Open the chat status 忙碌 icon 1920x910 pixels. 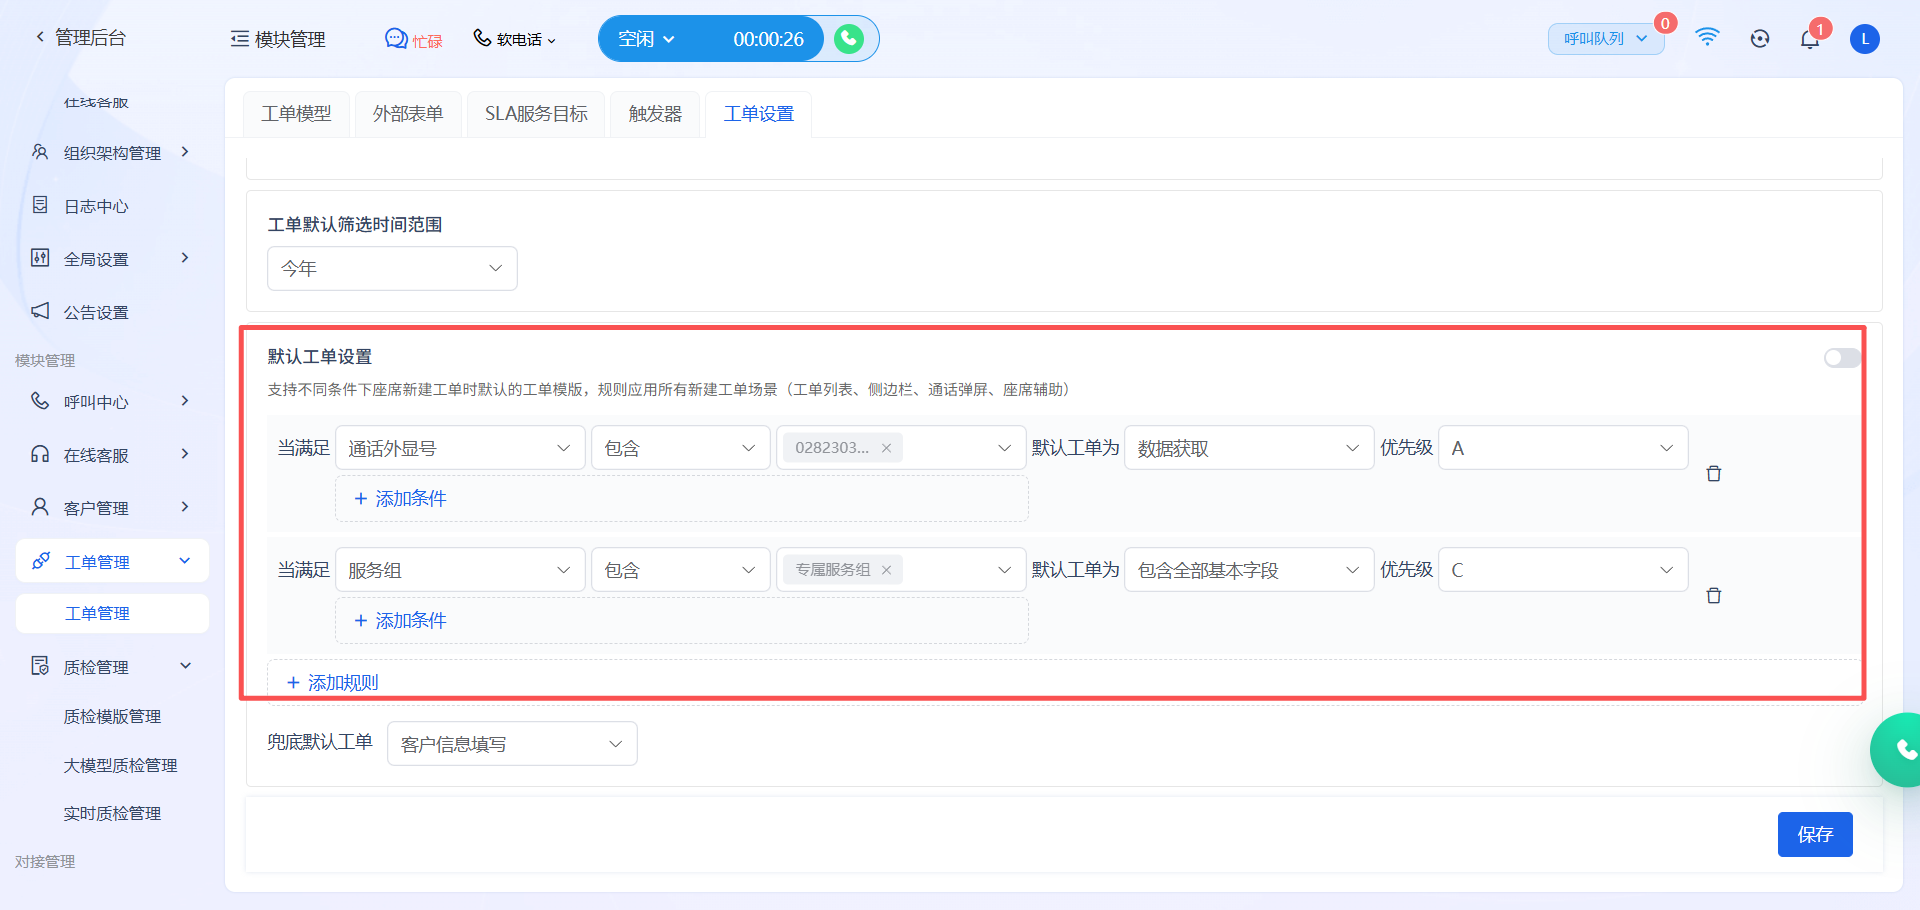(x=396, y=39)
